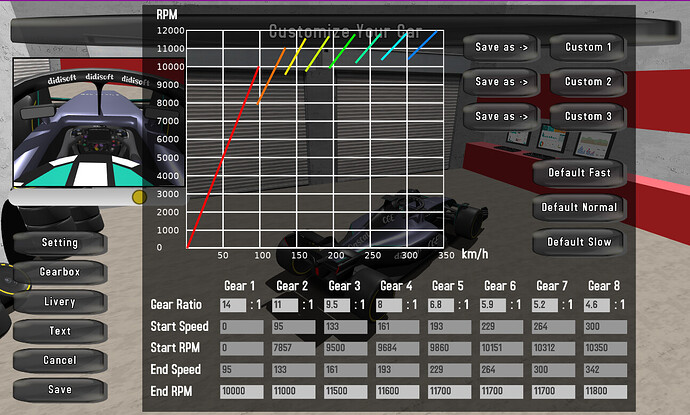Click Gear 5 Start RPM value 9860
690x415 pixels.
449,348
